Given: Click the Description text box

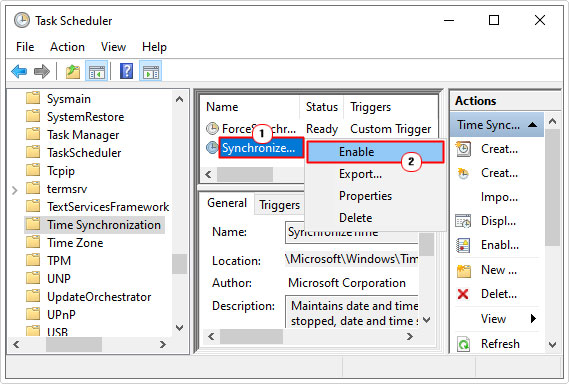Looking at the screenshot, I should [352, 312].
